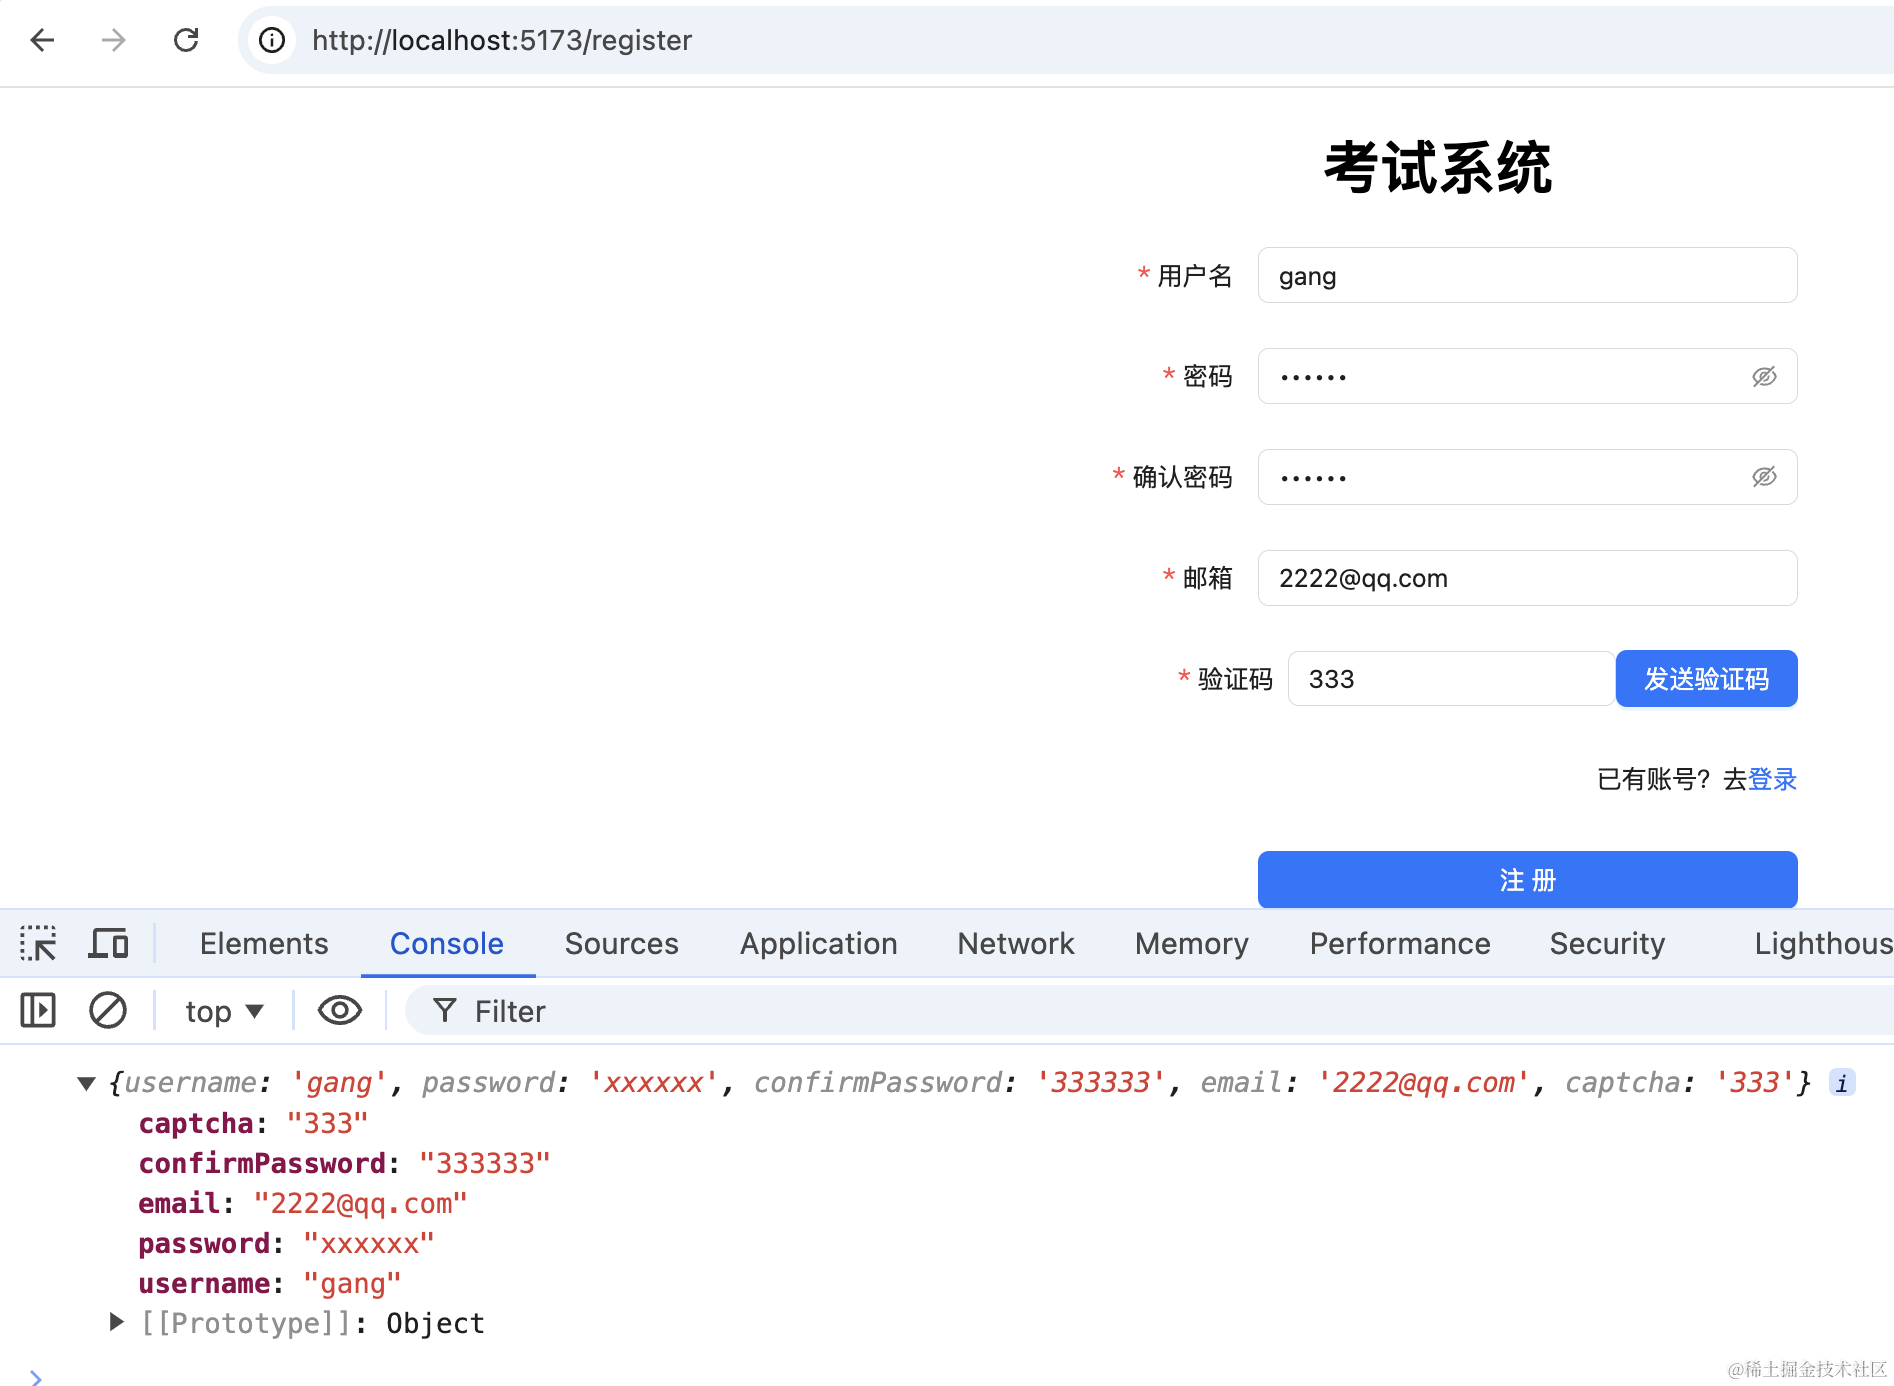Select the confirmPassword: "333333" console property
The image size is (1894, 1386).
[344, 1163]
